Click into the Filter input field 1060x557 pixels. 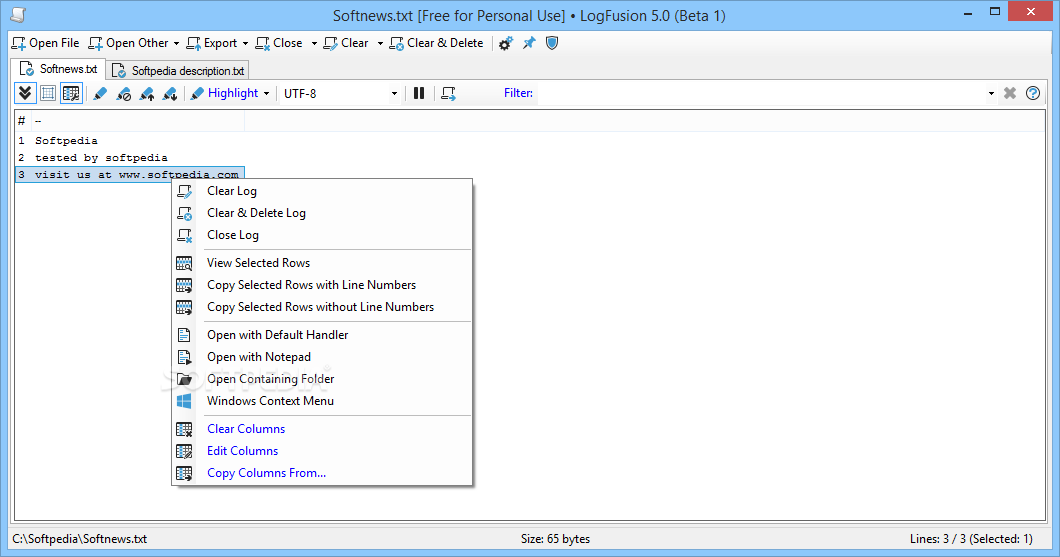pos(761,93)
